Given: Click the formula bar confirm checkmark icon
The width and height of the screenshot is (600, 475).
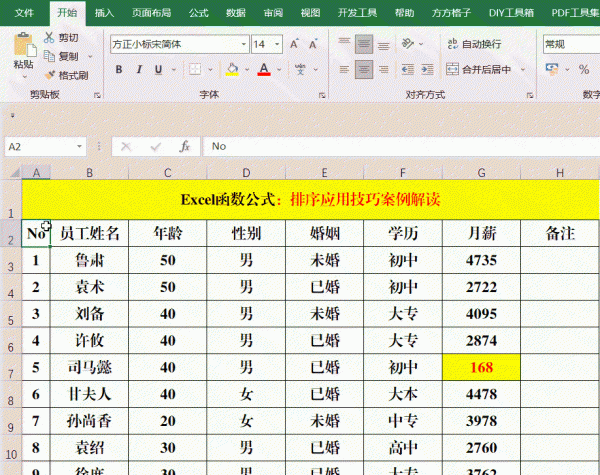Looking at the screenshot, I should (x=155, y=146).
